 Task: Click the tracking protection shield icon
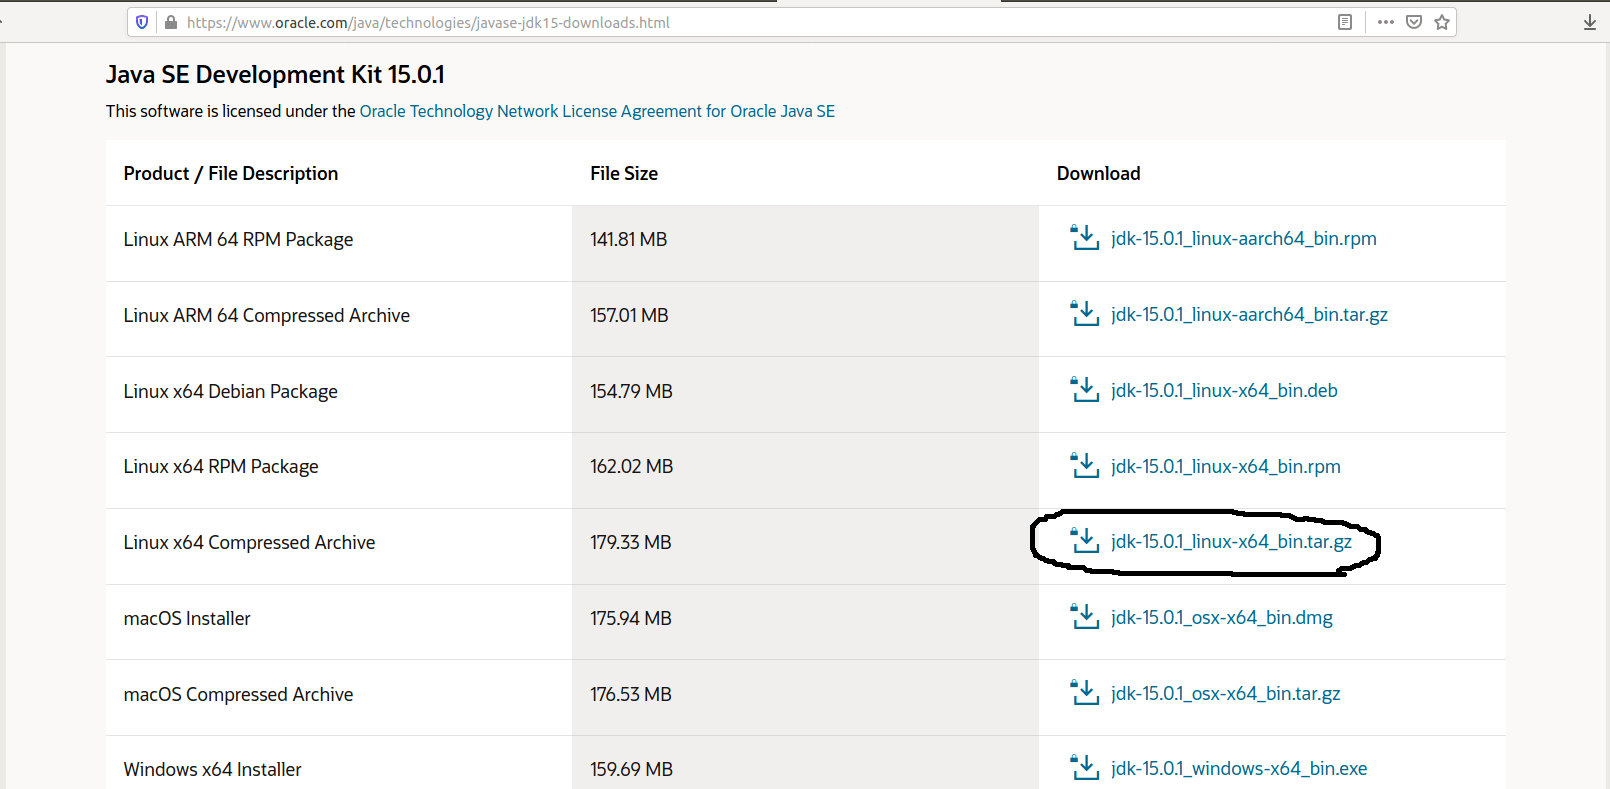click(142, 22)
